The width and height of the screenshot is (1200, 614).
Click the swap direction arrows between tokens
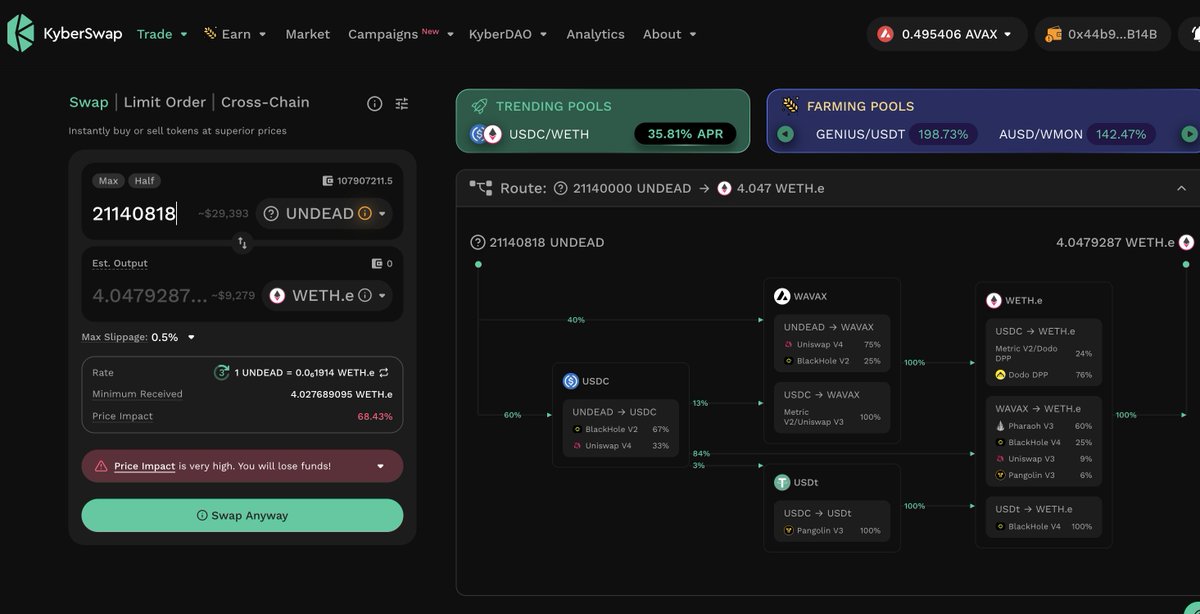pyautogui.click(x=242, y=243)
